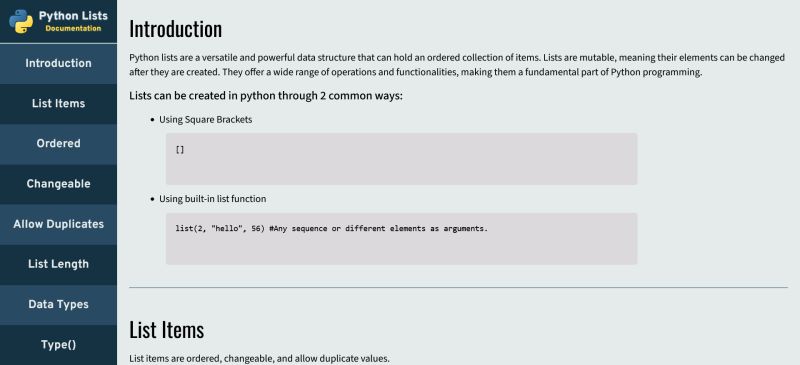Open the Introduction sidebar link
Screen dimensions: 800x365
tap(58, 63)
